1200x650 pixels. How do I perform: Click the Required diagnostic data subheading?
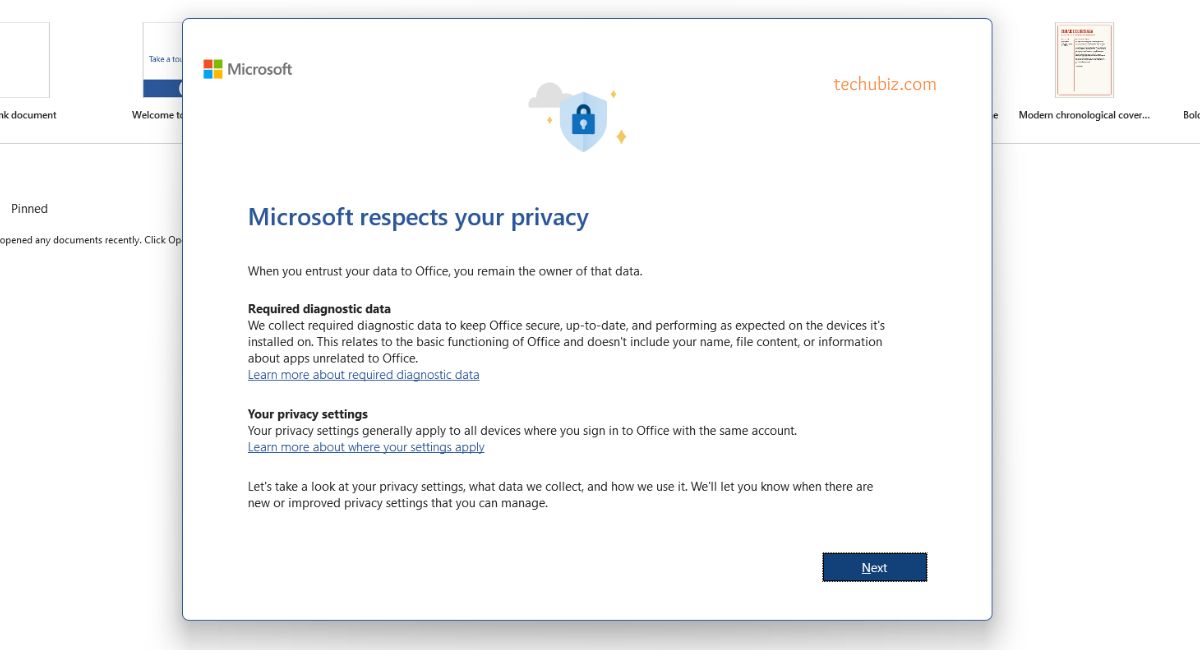coord(319,309)
